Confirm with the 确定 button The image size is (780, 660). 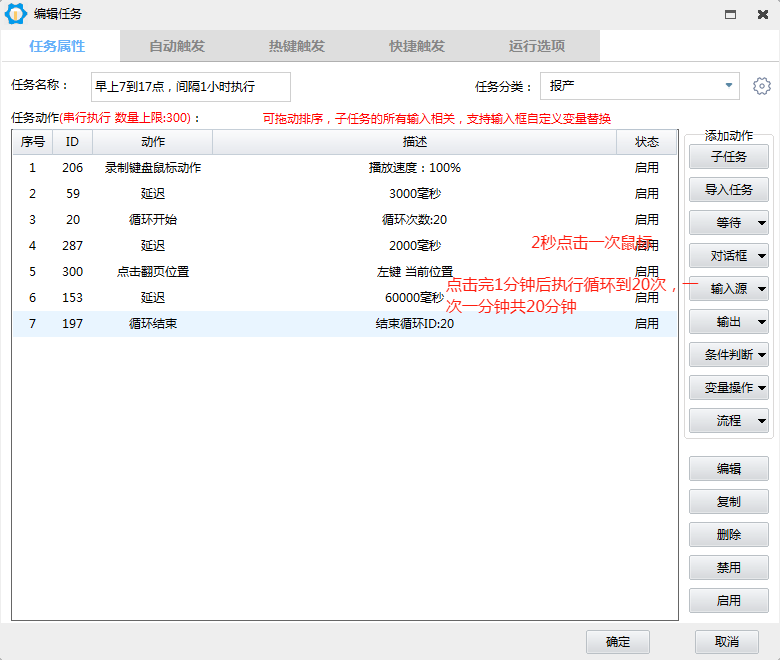pyautogui.click(x=618, y=642)
